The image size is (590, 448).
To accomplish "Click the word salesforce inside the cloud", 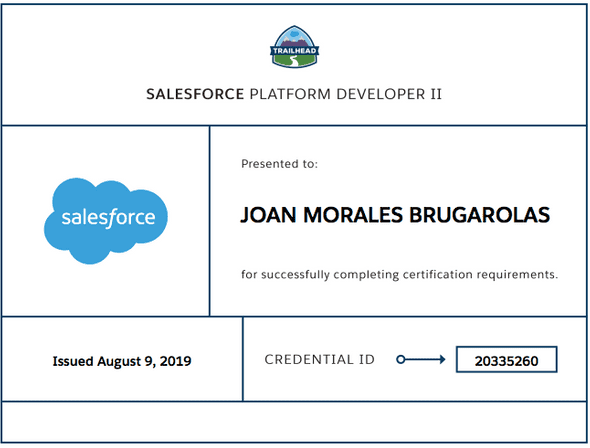I will point(108,218).
